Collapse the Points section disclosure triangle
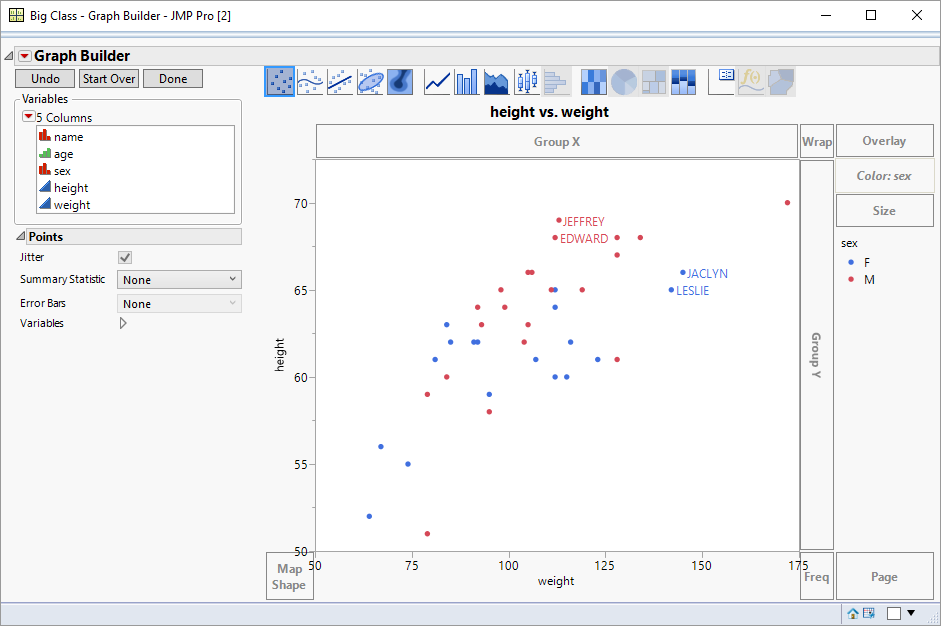 tap(20, 236)
